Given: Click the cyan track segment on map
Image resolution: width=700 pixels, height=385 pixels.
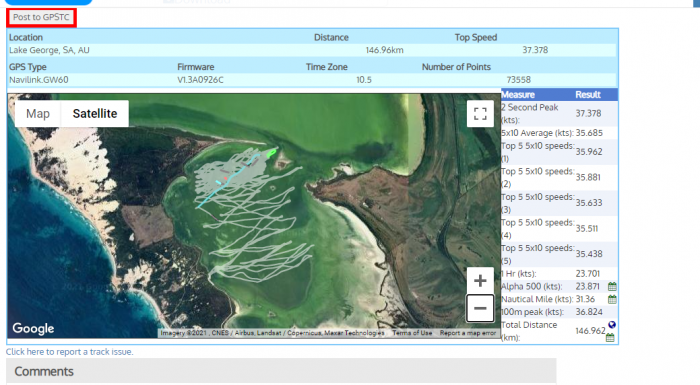Looking at the screenshot, I should [219, 192].
